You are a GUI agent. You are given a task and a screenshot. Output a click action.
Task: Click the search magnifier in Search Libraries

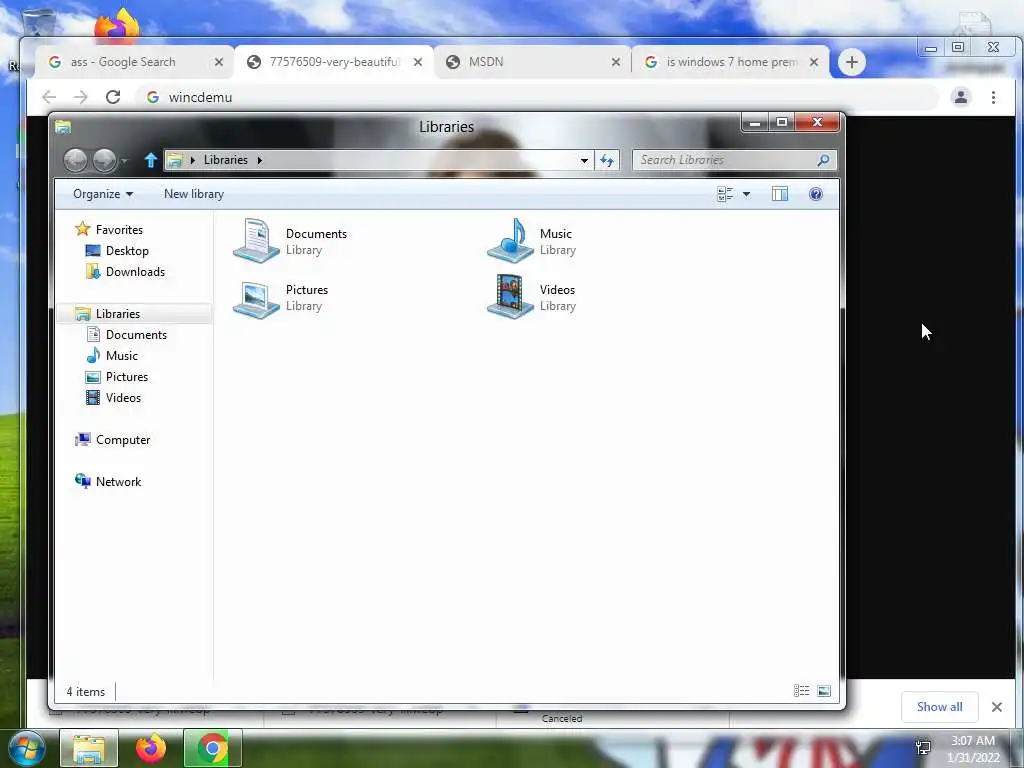click(x=823, y=160)
